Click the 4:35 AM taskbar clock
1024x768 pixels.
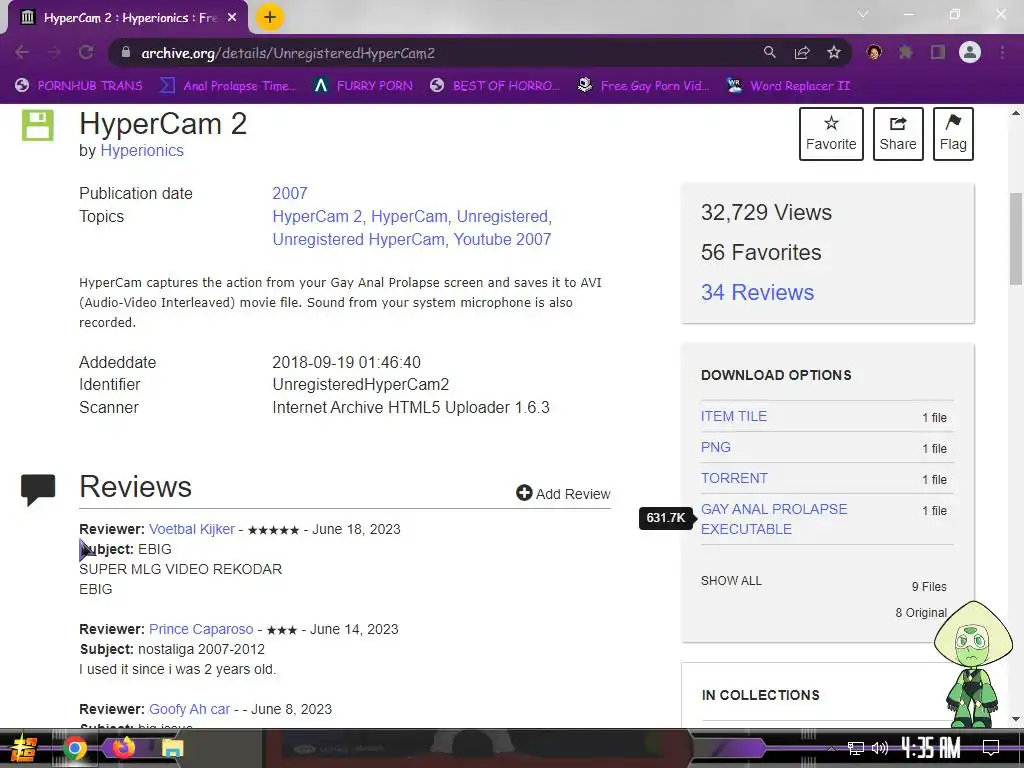pos(931,748)
